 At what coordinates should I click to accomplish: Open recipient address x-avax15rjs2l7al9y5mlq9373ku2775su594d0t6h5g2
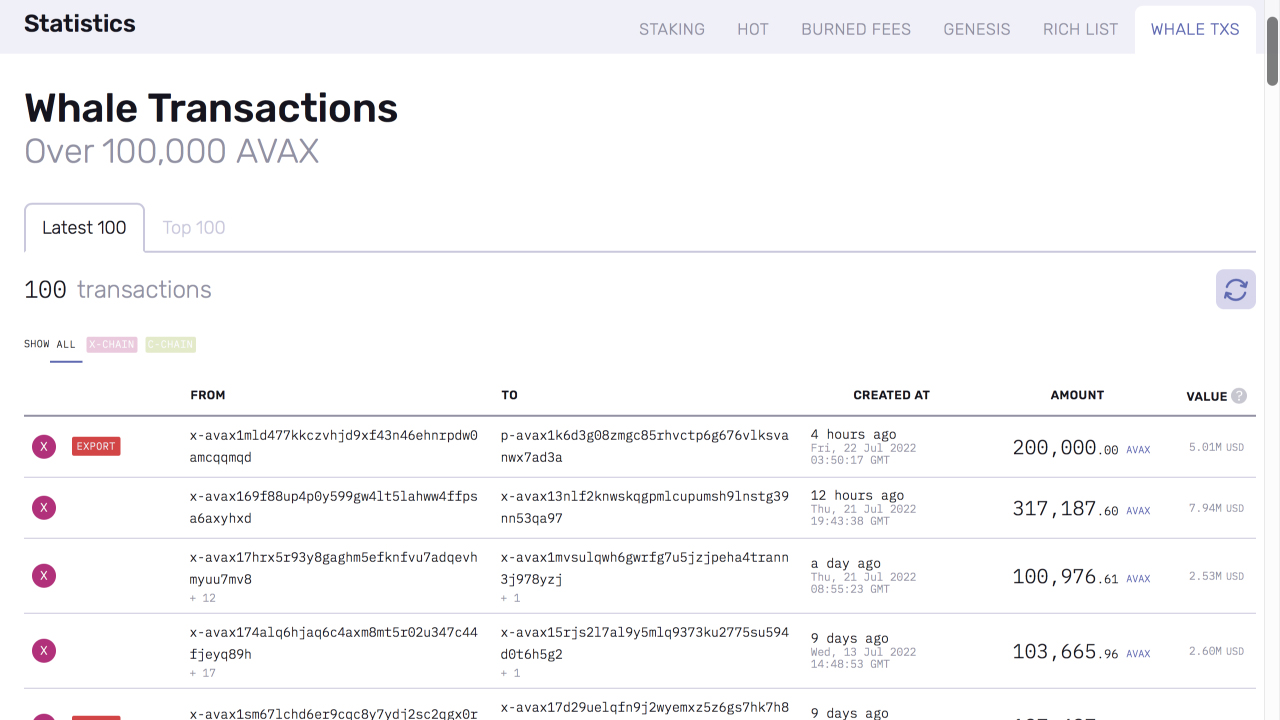tap(645, 643)
